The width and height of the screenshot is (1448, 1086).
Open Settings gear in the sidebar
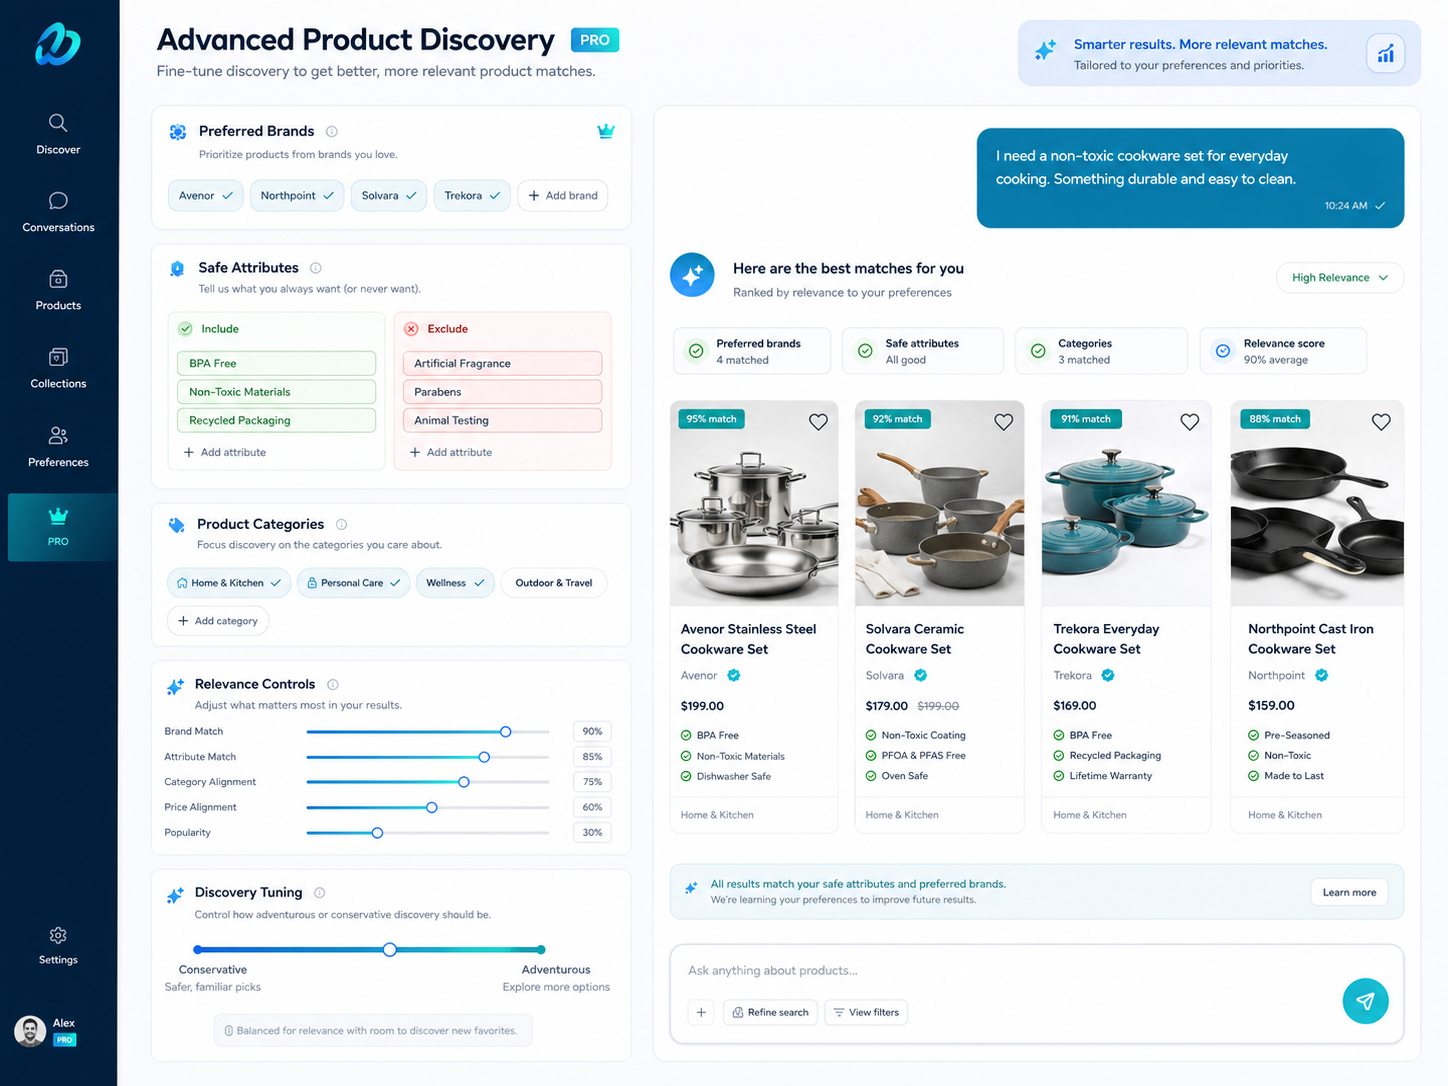pos(58,945)
